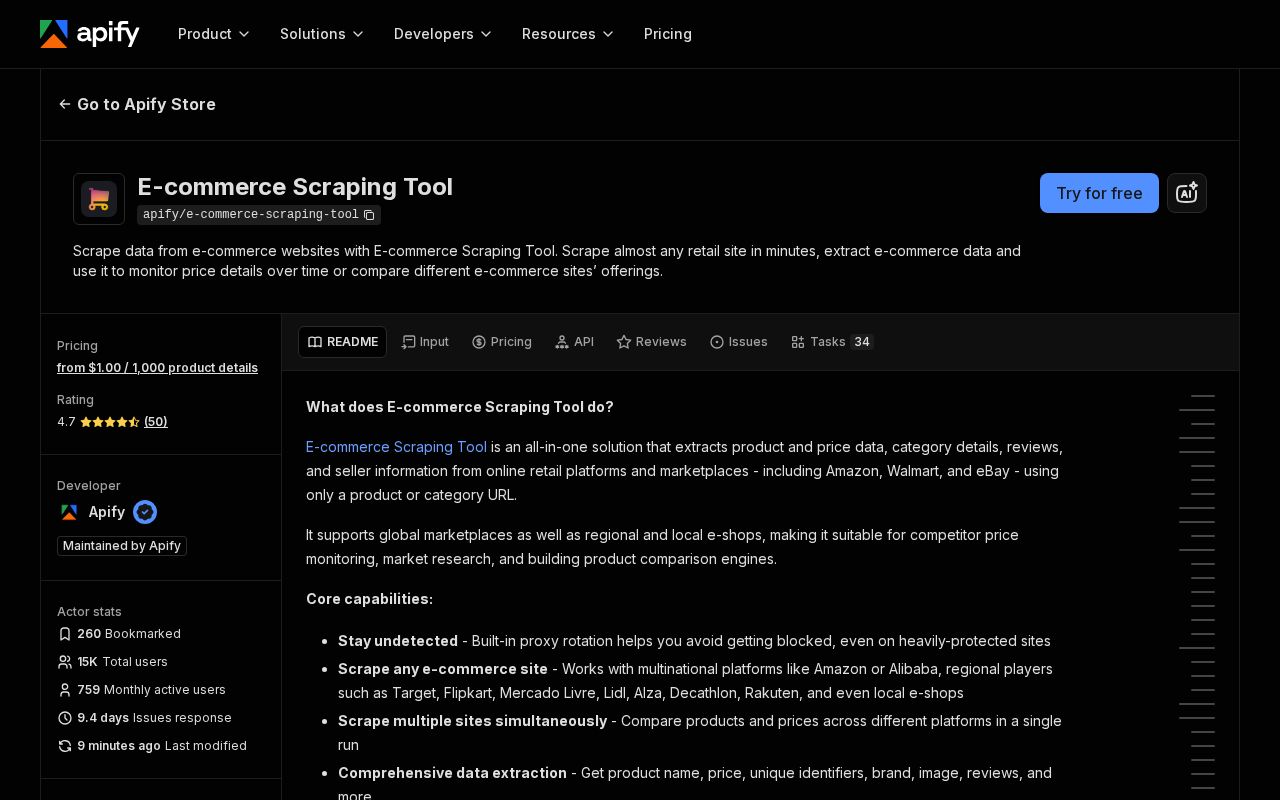The width and height of the screenshot is (1280, 800).
Task: Click the Actor stats label in the sidebar
Action: coord(89,612)
